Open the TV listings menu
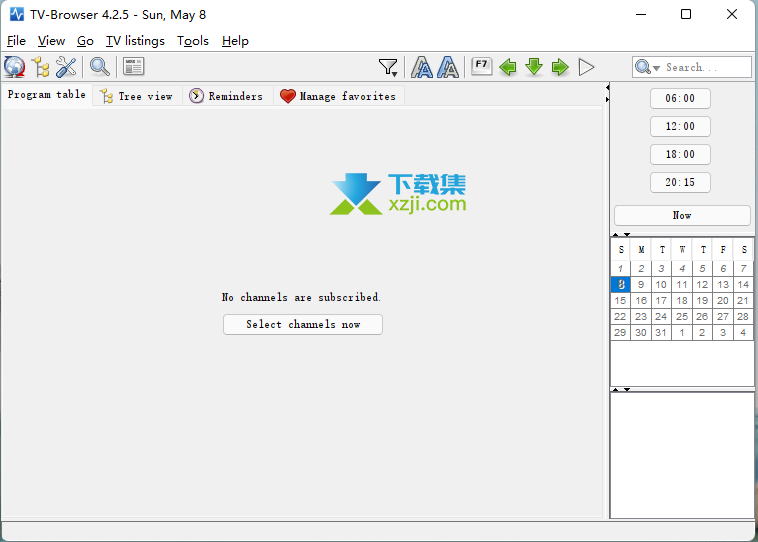The width and height of the screenshot is (758, 542). (x=135, y=41)
